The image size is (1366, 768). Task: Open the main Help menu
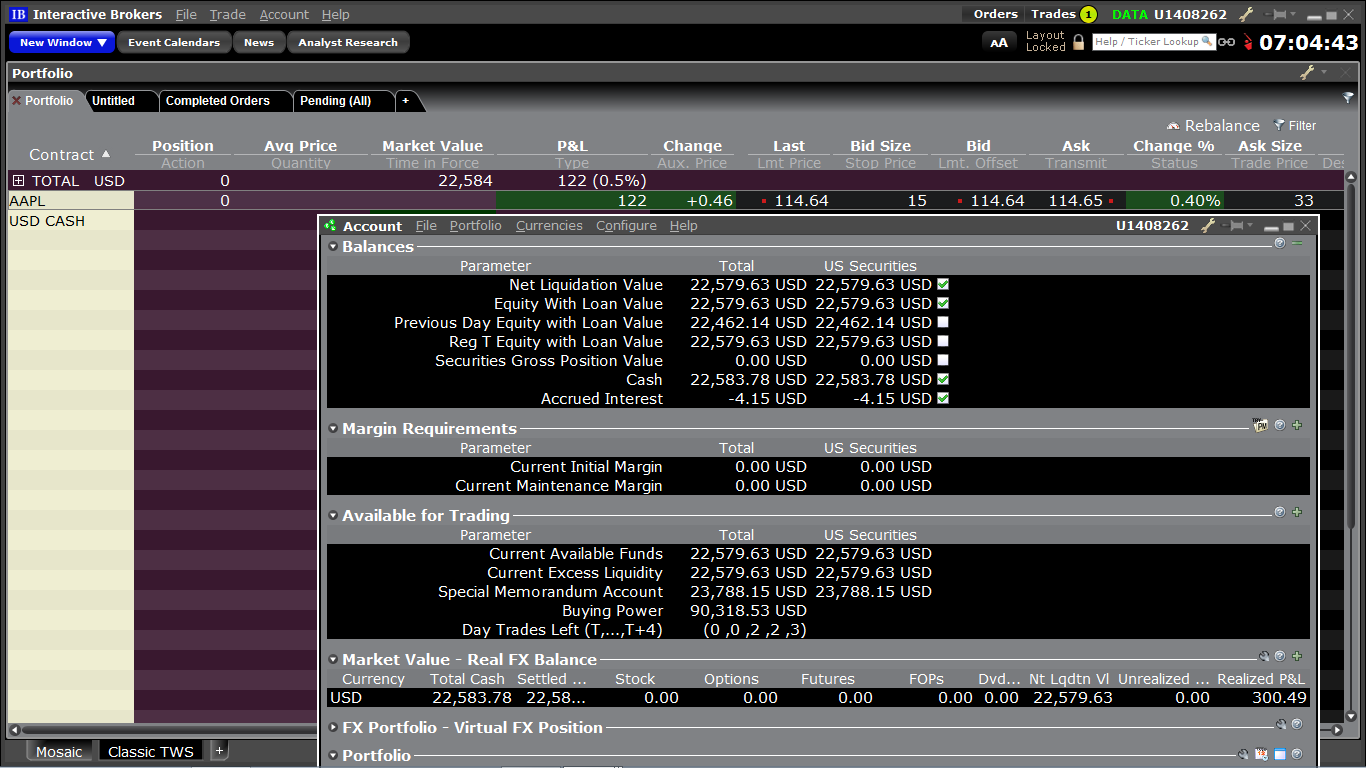point(336,14)
